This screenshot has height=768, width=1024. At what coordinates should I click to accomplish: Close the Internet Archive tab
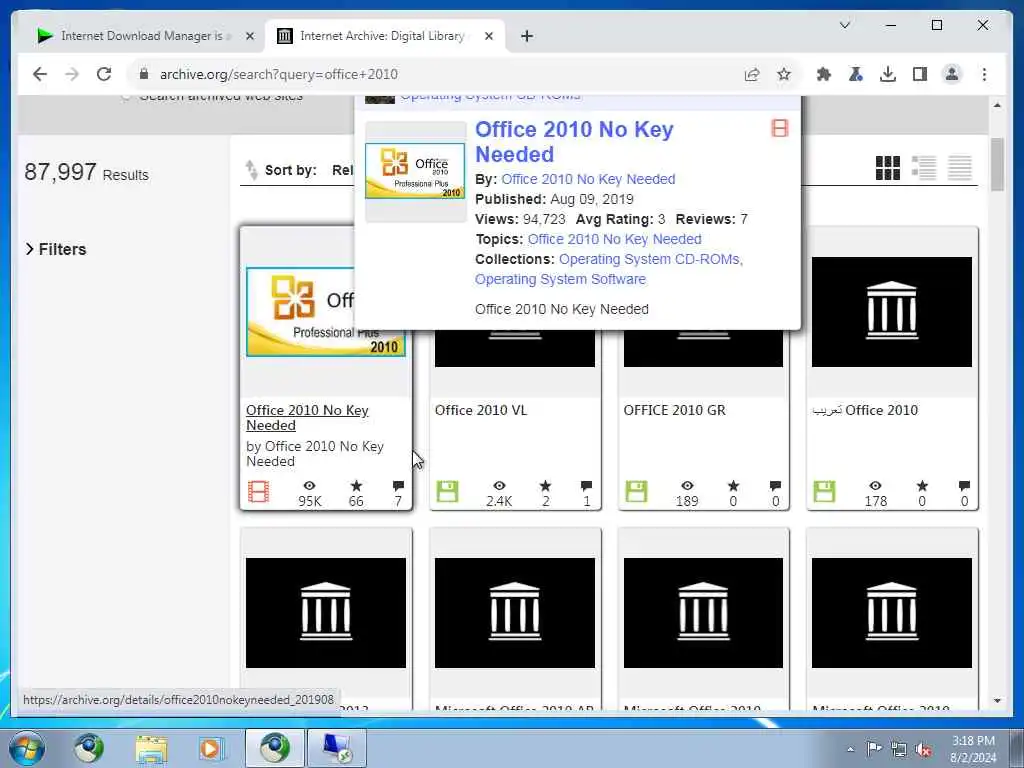pos(488,36)
